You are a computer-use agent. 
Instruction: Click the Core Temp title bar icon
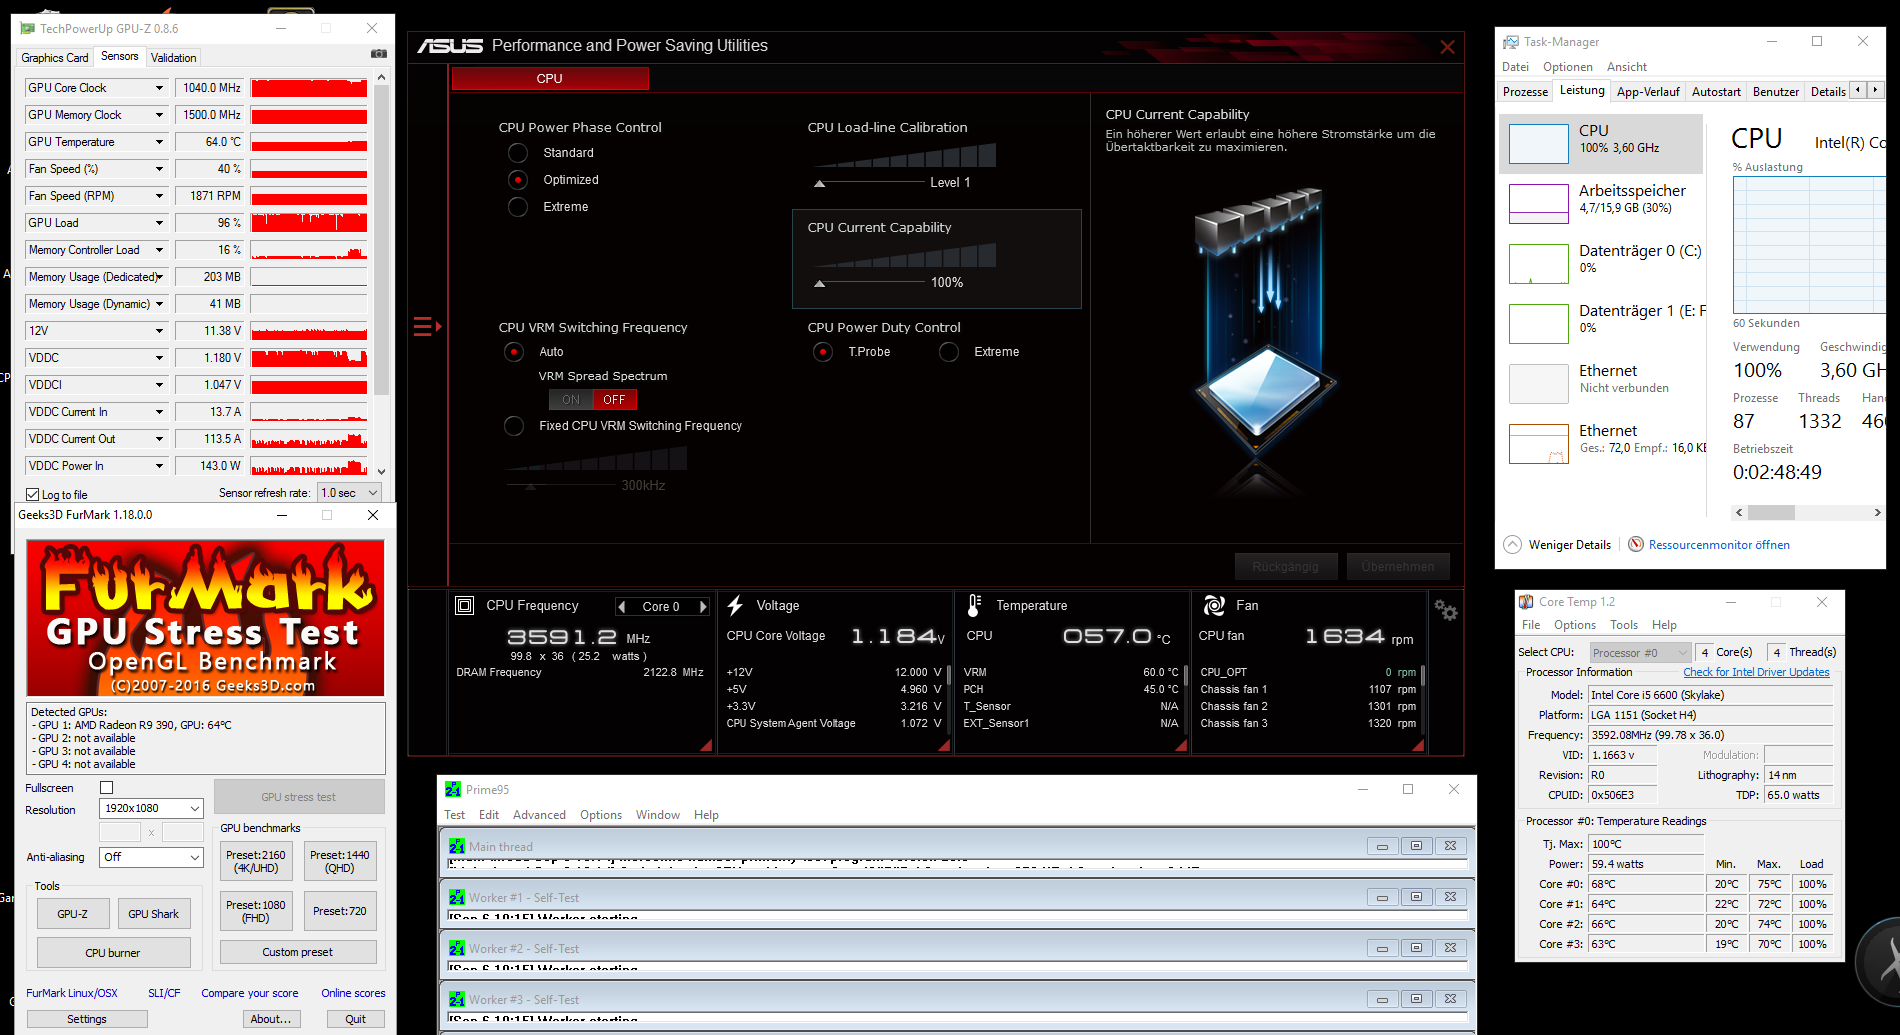(1526, 602)
